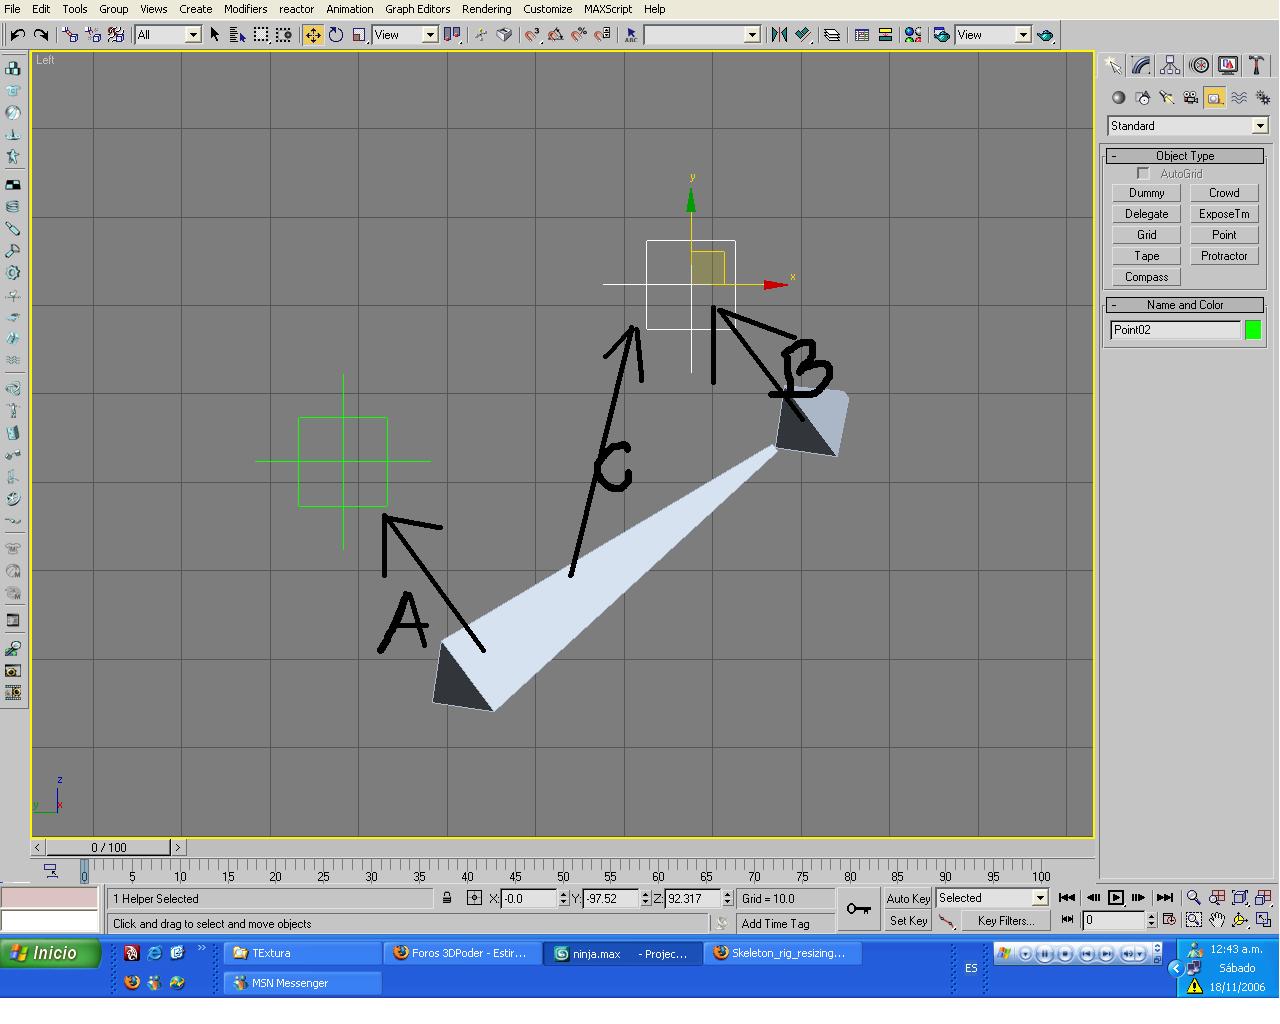
Task: Switch to the Motion panel tab
Action: 1199,66
